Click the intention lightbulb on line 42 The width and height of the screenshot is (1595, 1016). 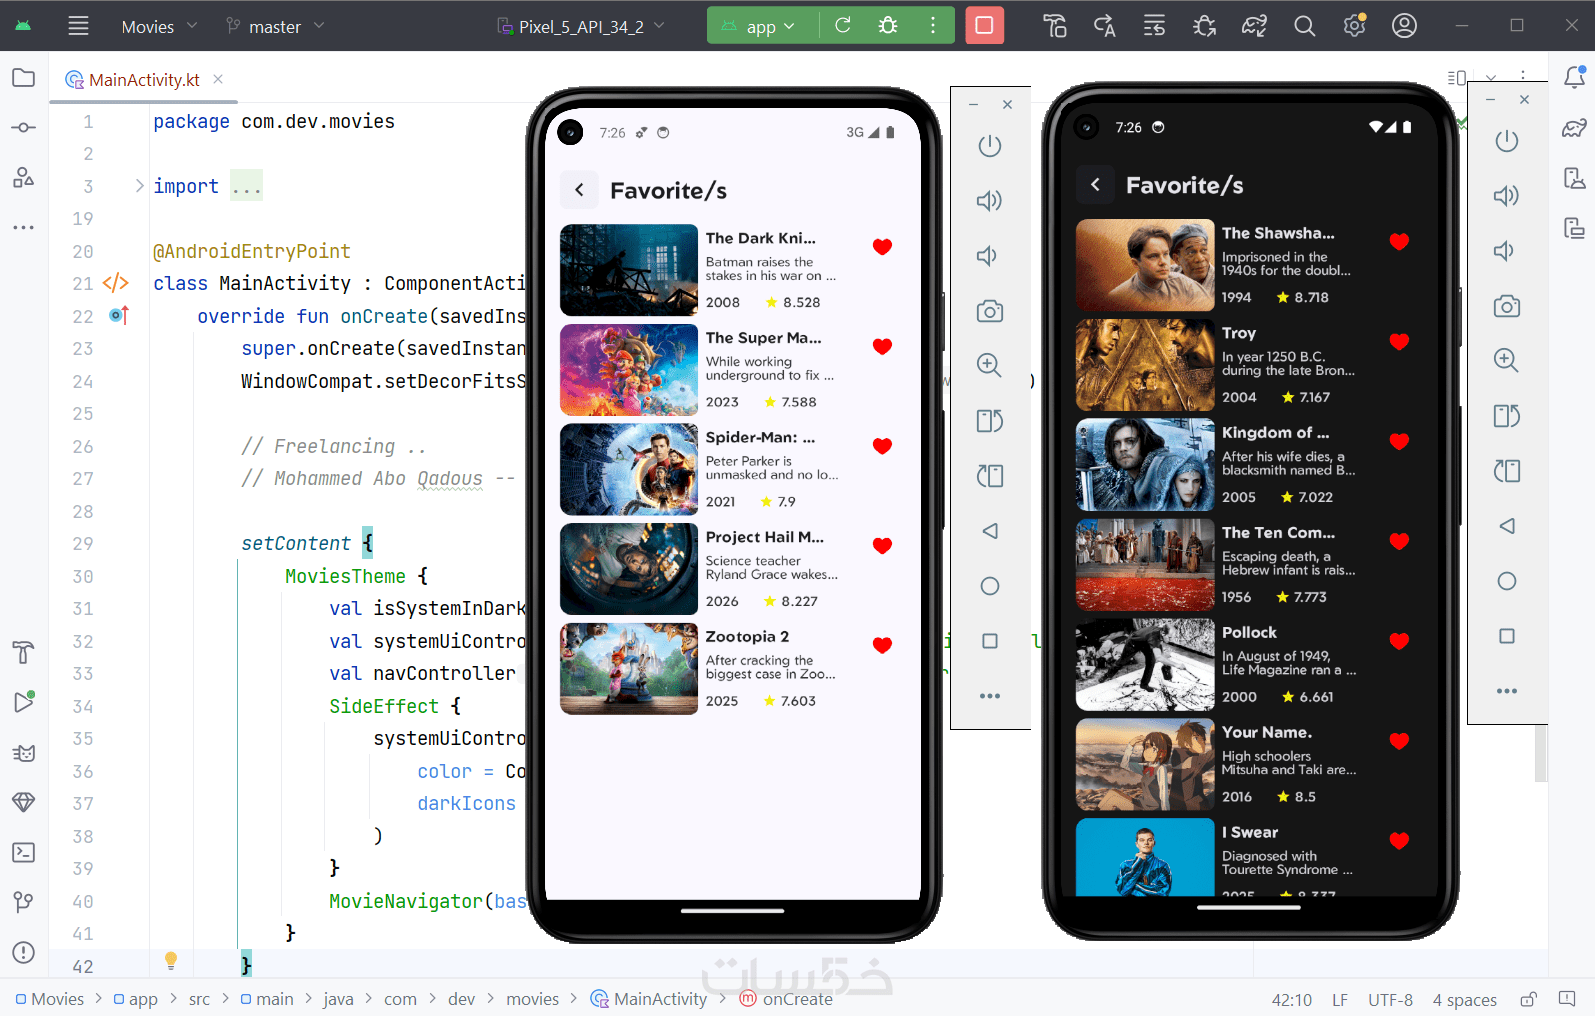pyautogui.click(x=171, y=961)
